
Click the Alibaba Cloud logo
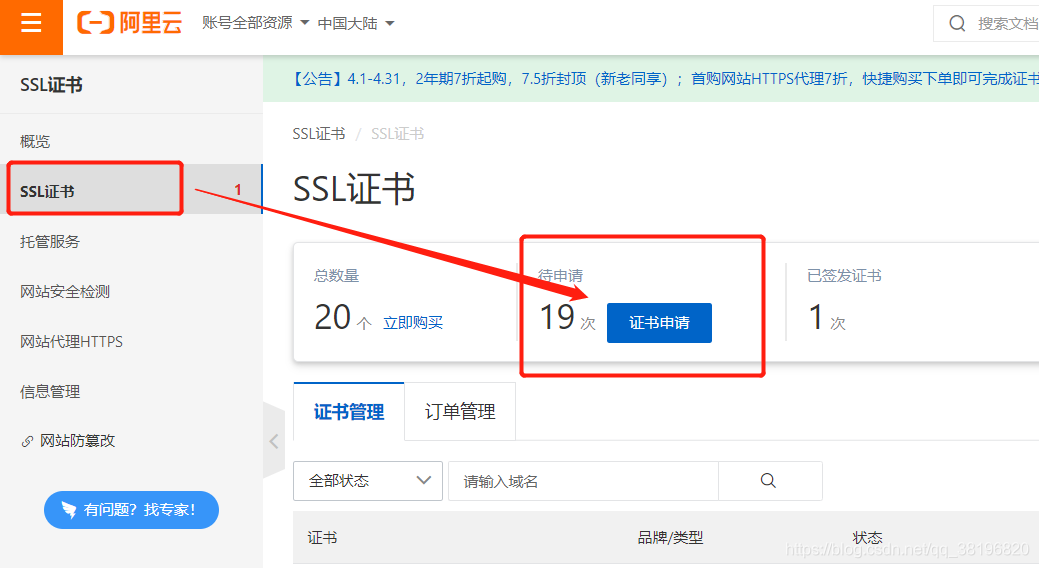(129, 23)
